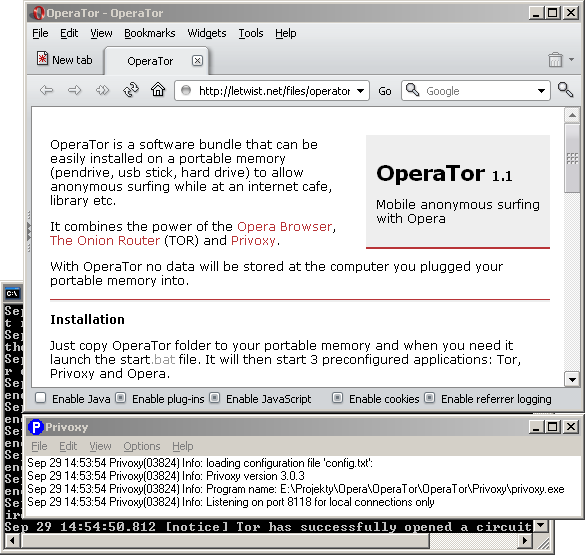Expand the address bar history dropdown
Screen dimensions: 585x555
[x=360, y=91]
